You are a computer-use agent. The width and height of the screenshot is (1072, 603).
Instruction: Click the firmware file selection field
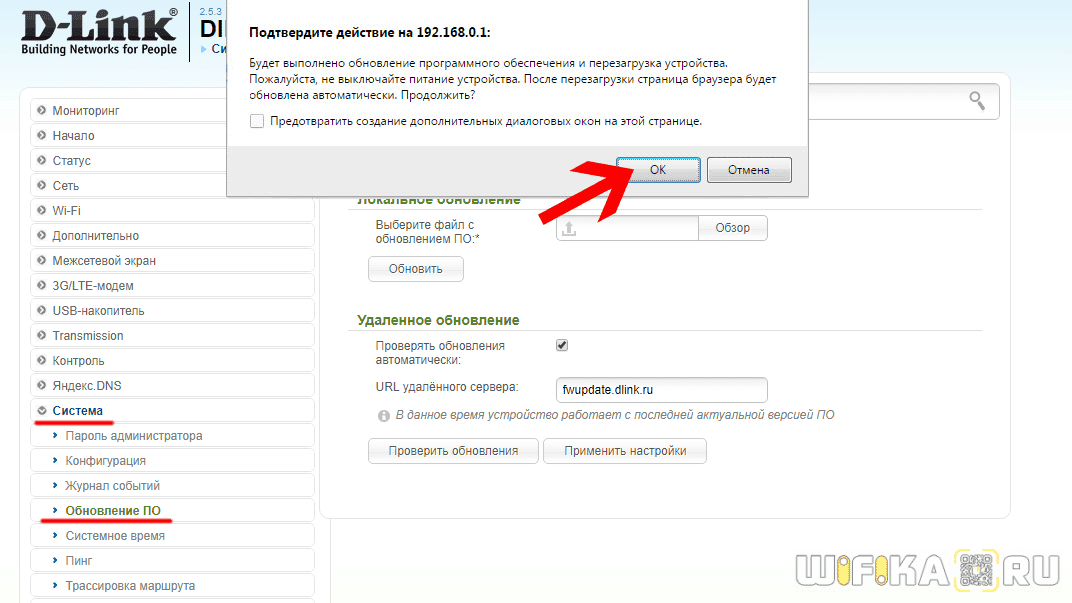tap(627, 228)
